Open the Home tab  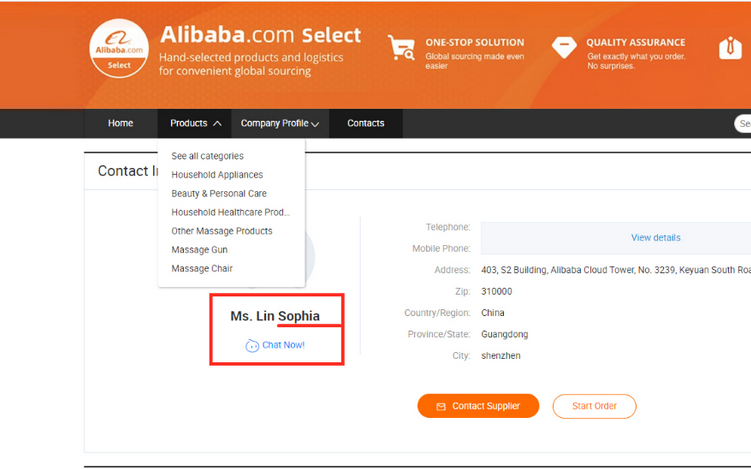(120, 124)
